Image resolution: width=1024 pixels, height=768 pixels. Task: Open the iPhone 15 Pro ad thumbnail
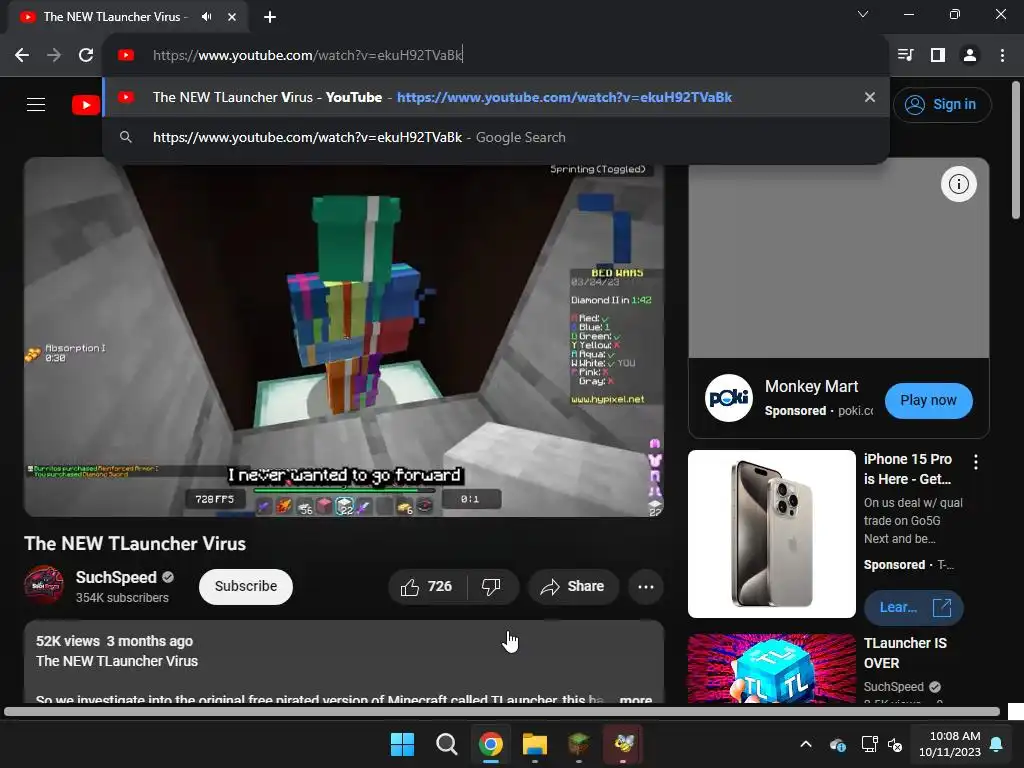click(771, 534)
